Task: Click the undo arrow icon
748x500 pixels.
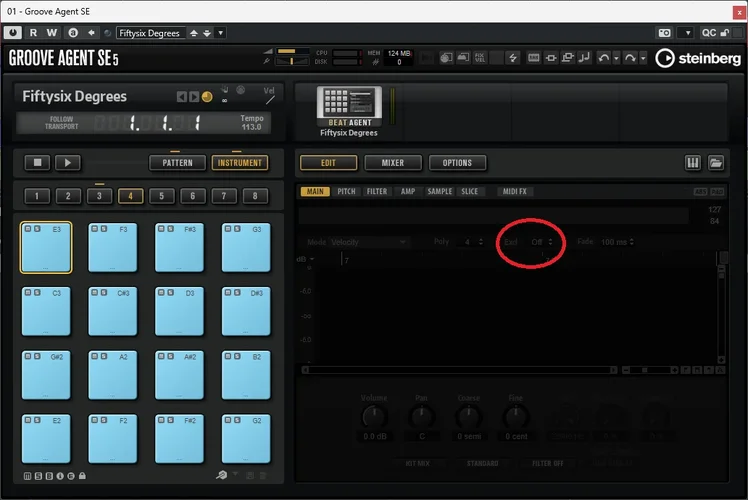Action: click(603, 58)
